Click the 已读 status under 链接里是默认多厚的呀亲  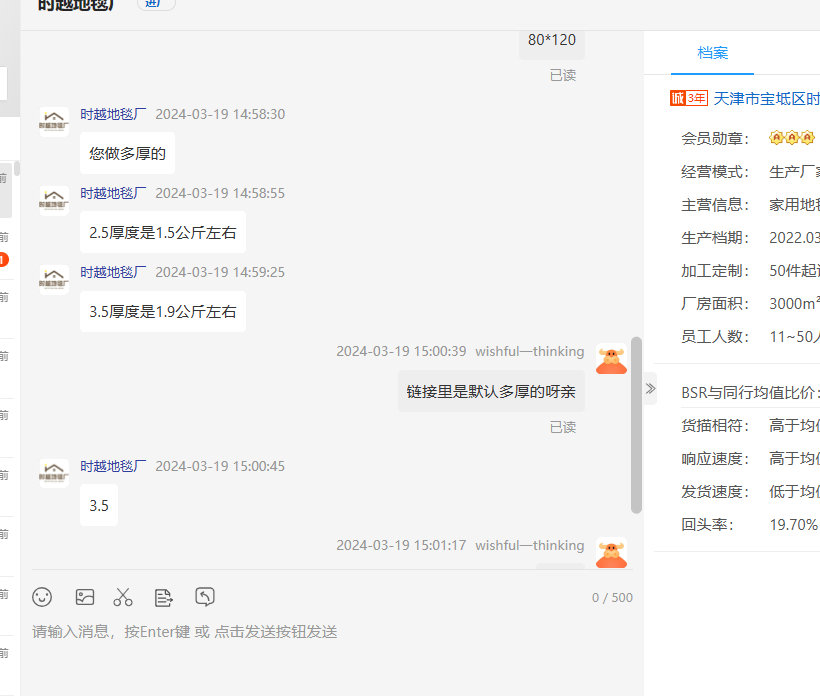pyautogui.click(x=563, y=427)
